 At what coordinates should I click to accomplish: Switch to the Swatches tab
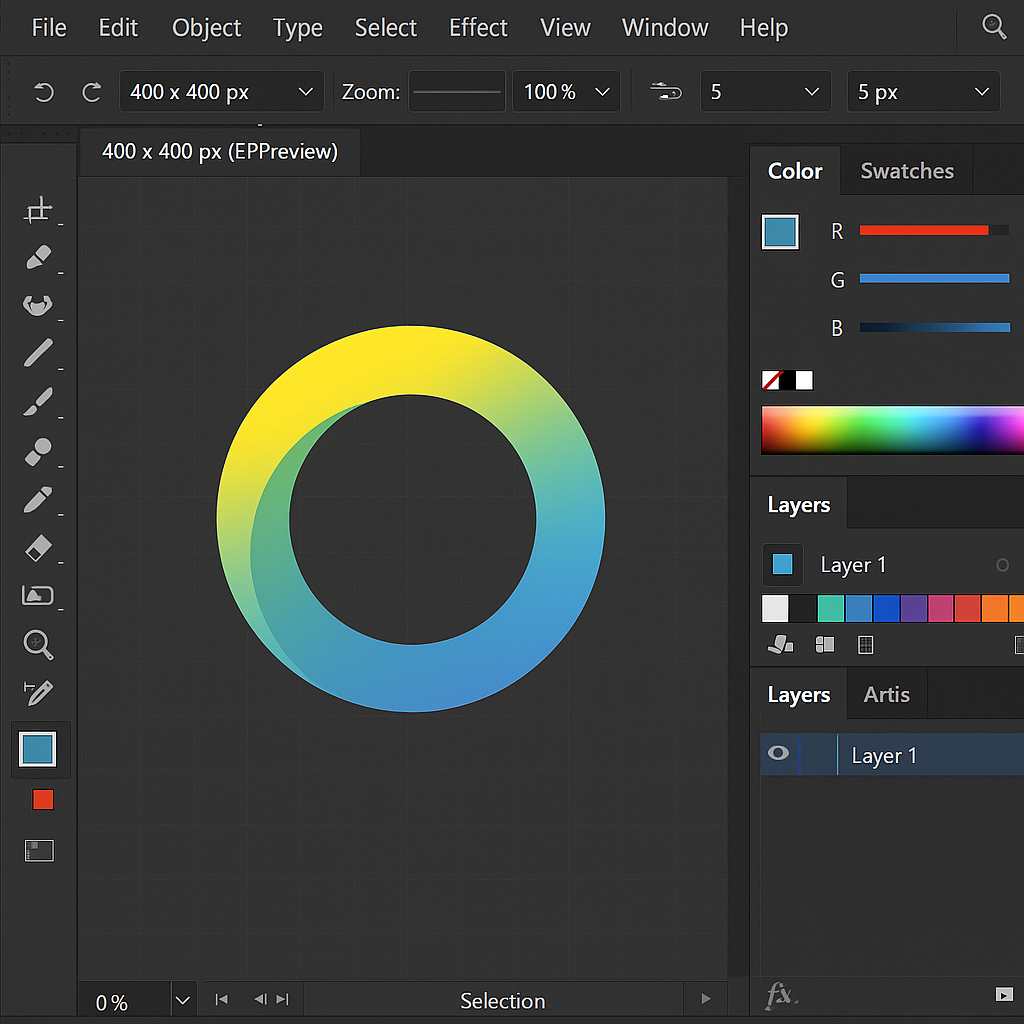tap(906, 171)
